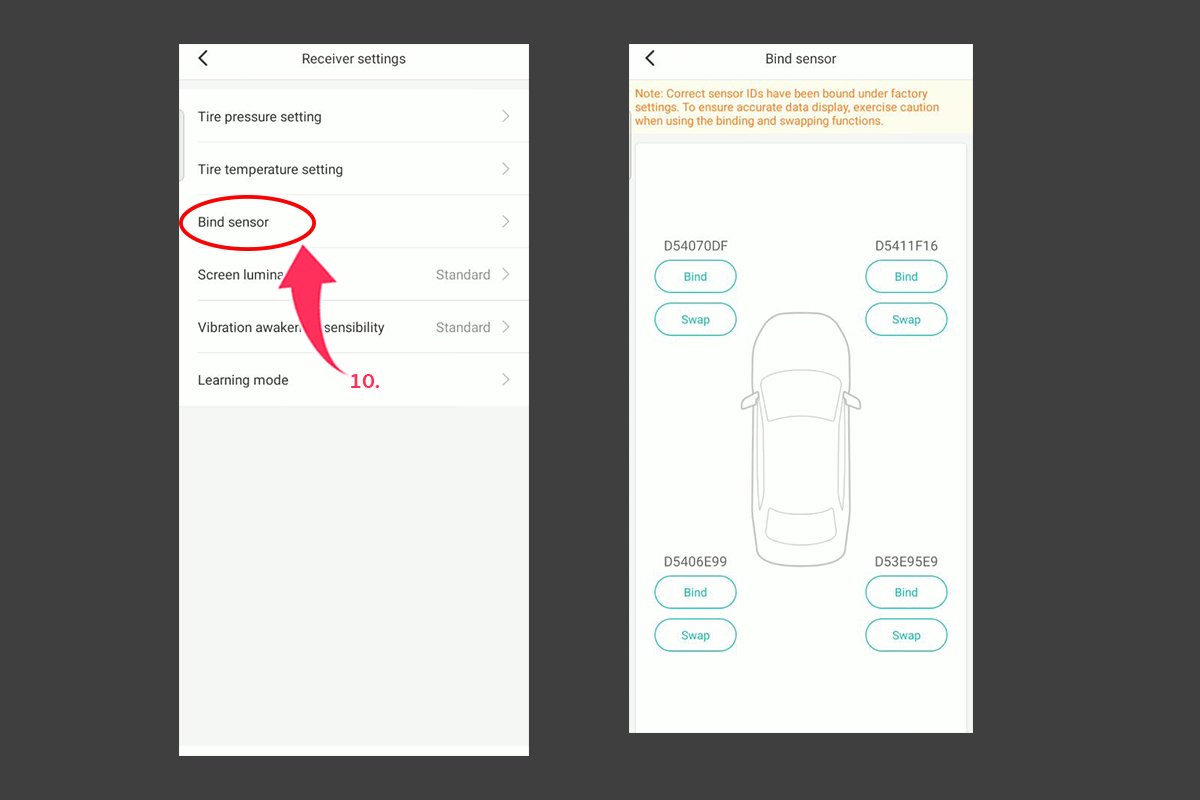
Task: Expand Learning mode chevron arrow
Action: pos(505,380)
